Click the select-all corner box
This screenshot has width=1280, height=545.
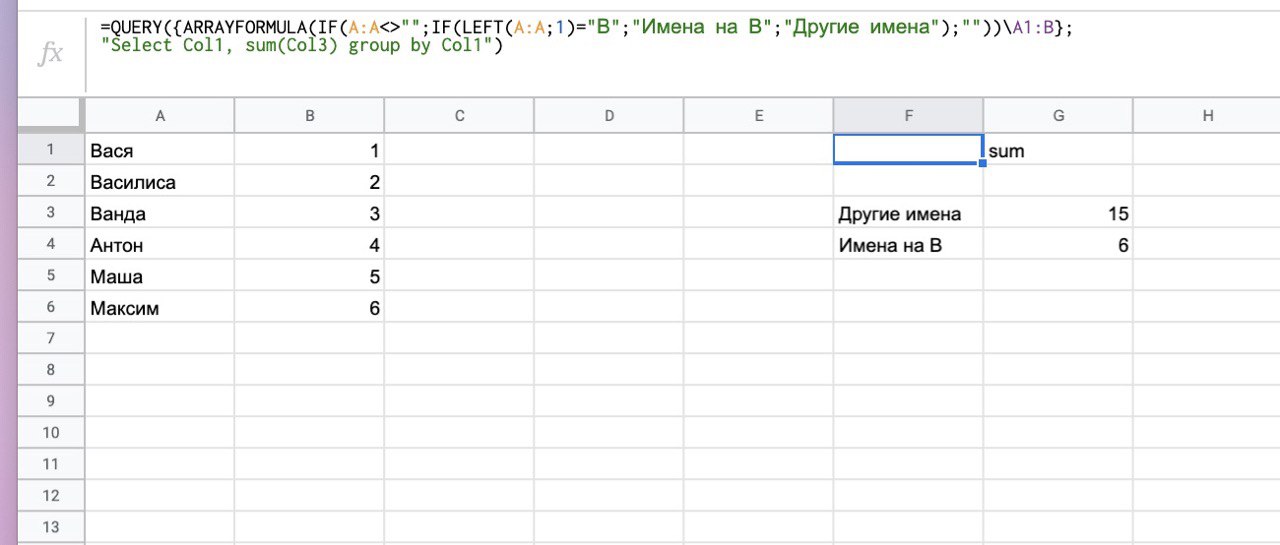coord(51,116)
